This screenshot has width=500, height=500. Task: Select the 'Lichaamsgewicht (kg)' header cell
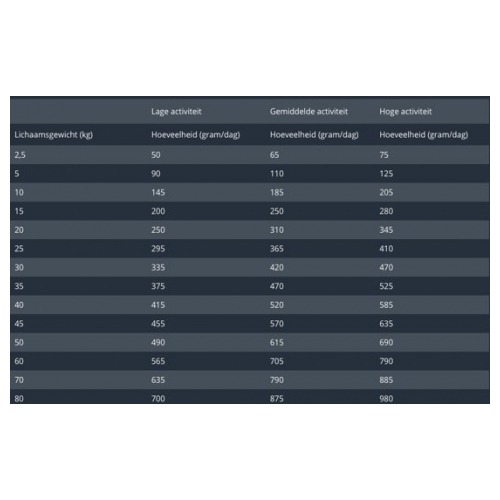(x=53, y=135)
